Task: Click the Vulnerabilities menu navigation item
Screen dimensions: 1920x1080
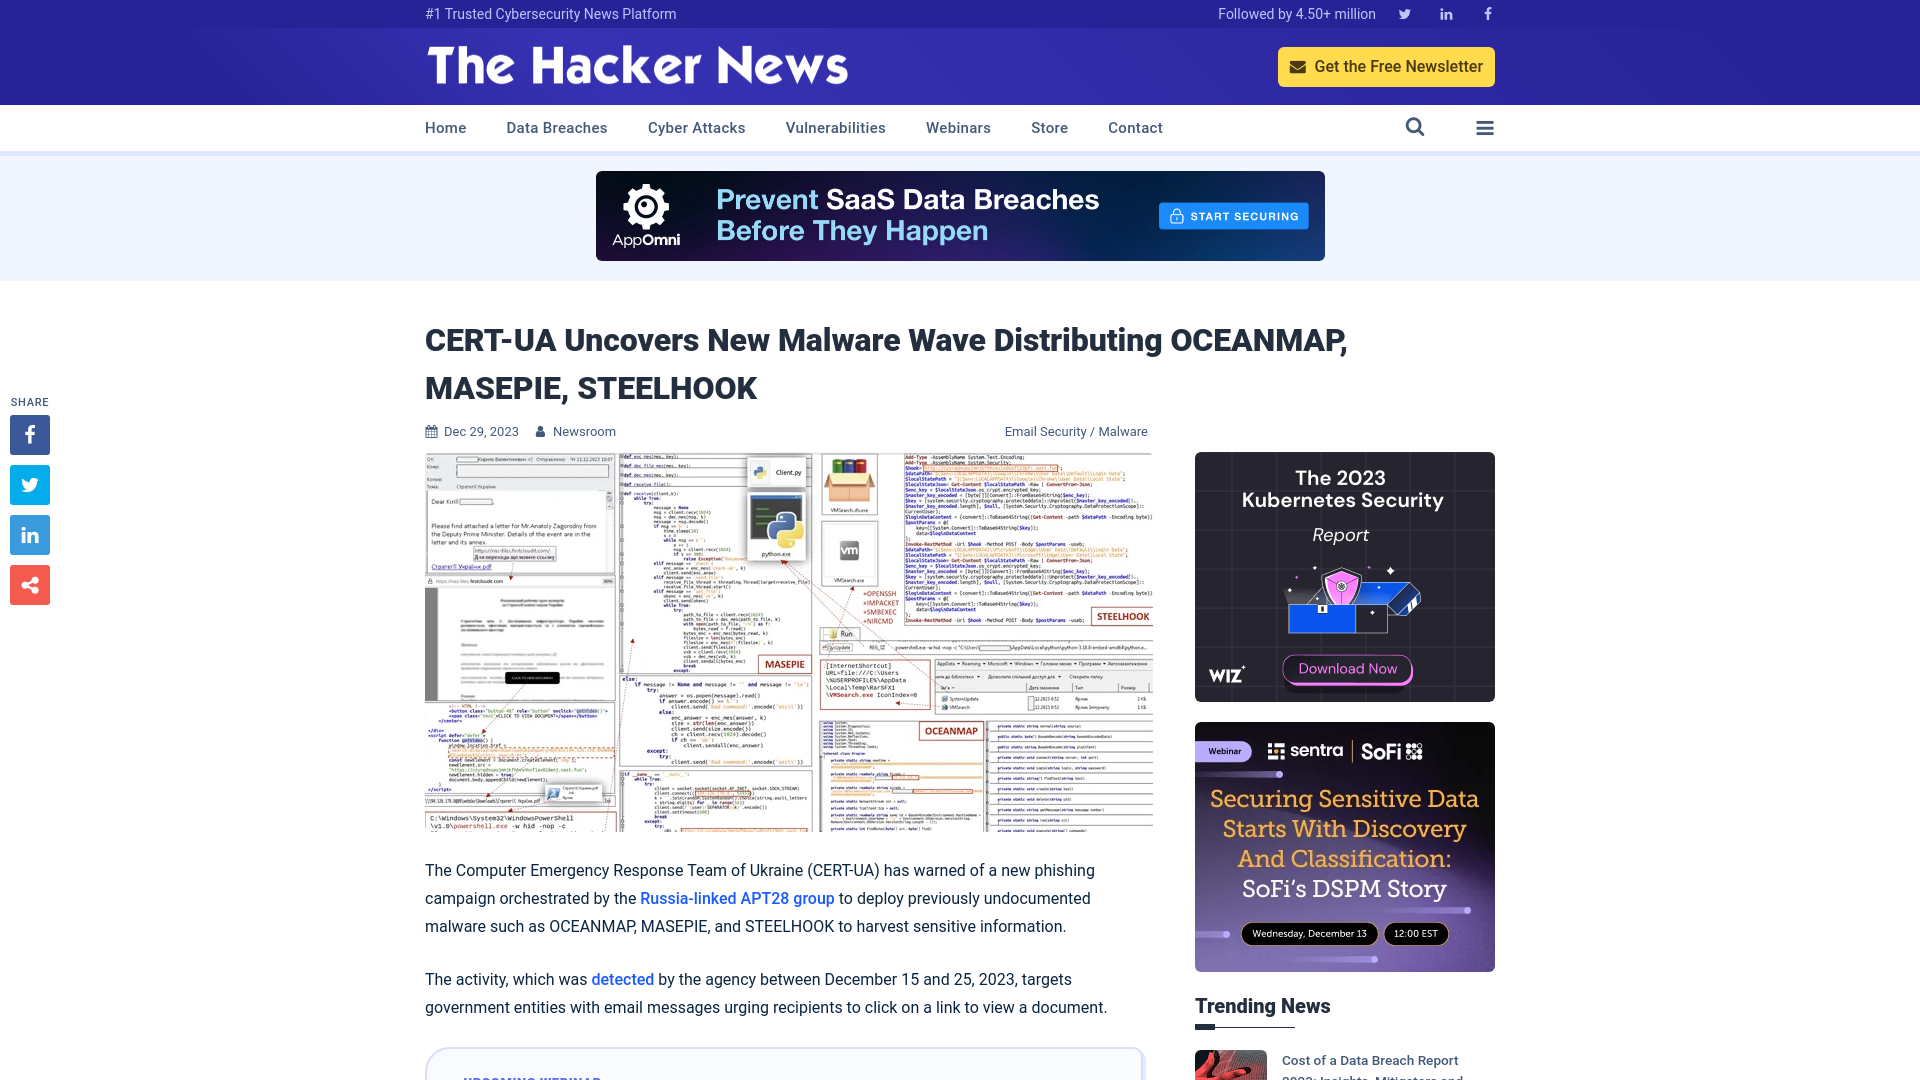Action: point(835,128)
